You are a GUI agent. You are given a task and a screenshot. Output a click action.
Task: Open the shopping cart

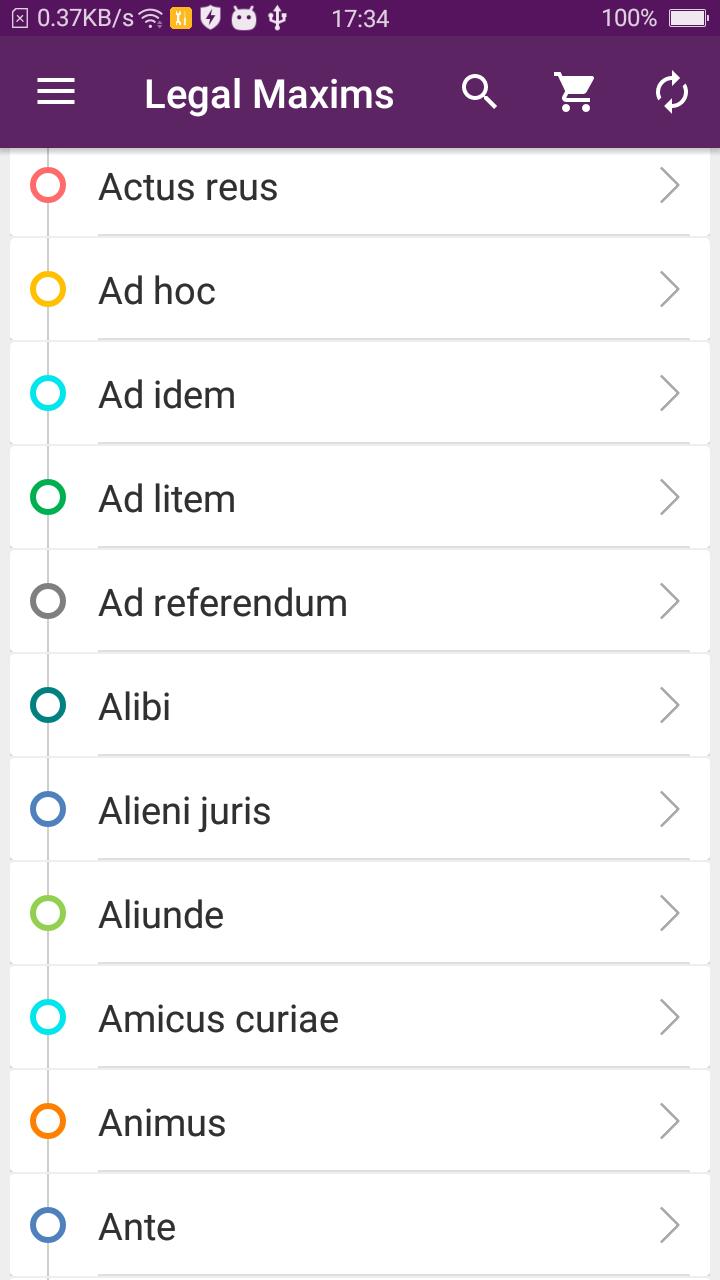click(575, 93)
